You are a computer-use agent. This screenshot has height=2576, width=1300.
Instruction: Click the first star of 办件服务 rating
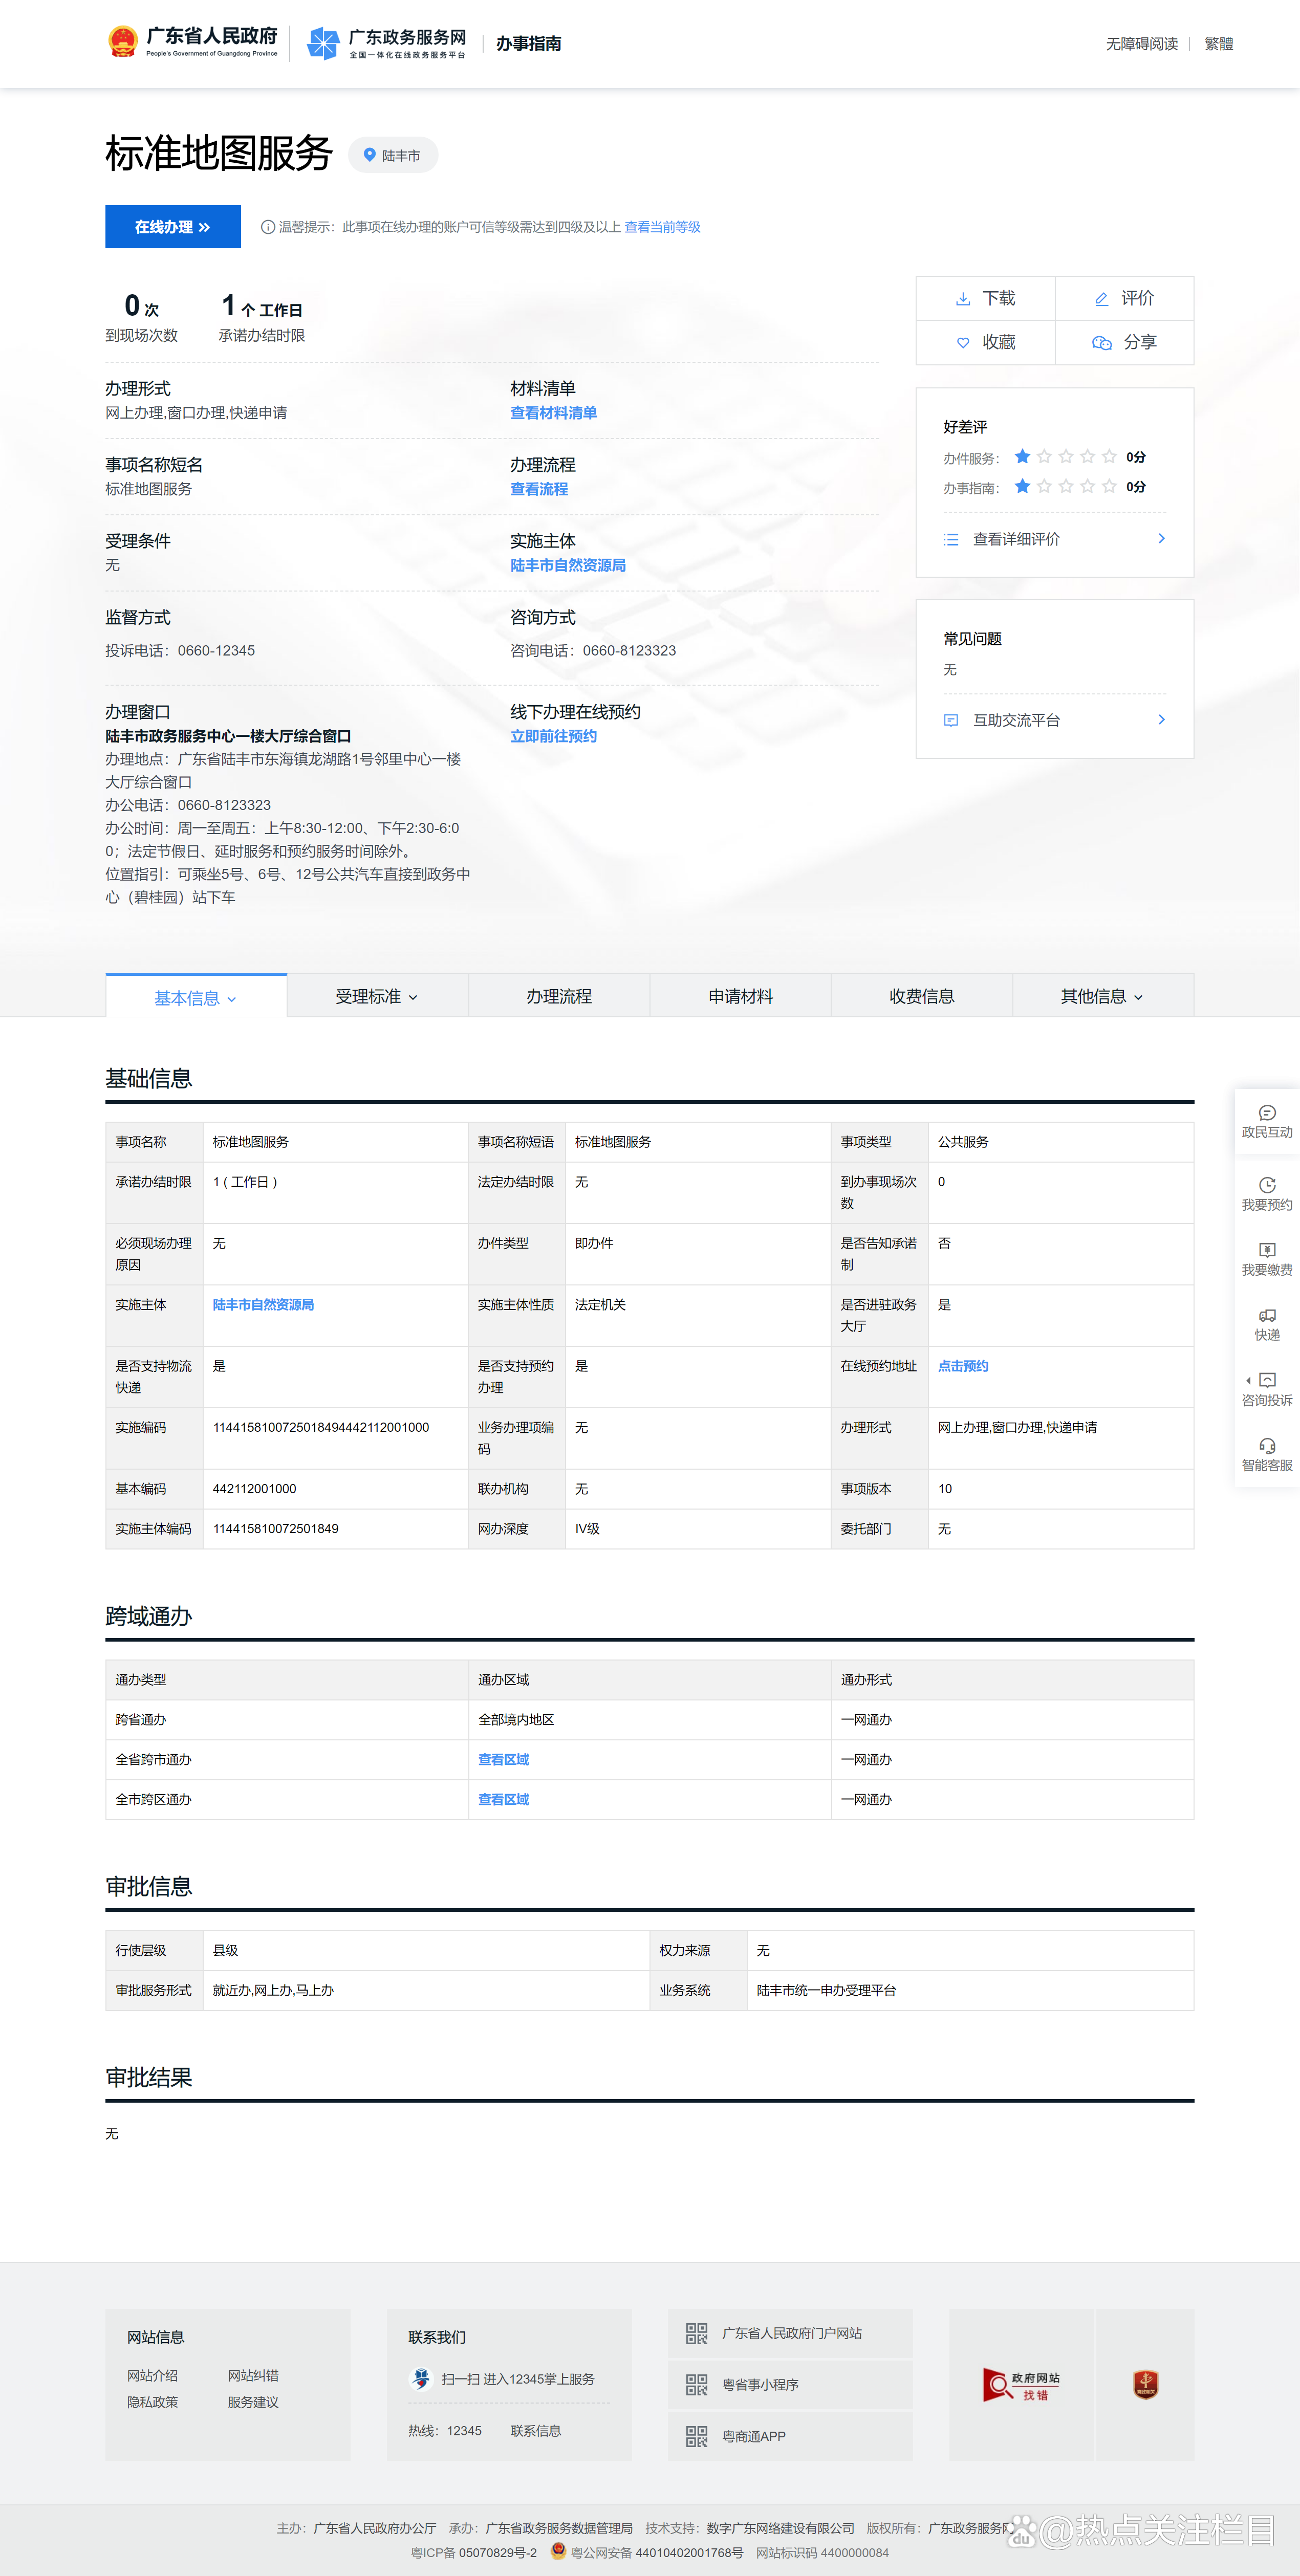[1022, 457]
